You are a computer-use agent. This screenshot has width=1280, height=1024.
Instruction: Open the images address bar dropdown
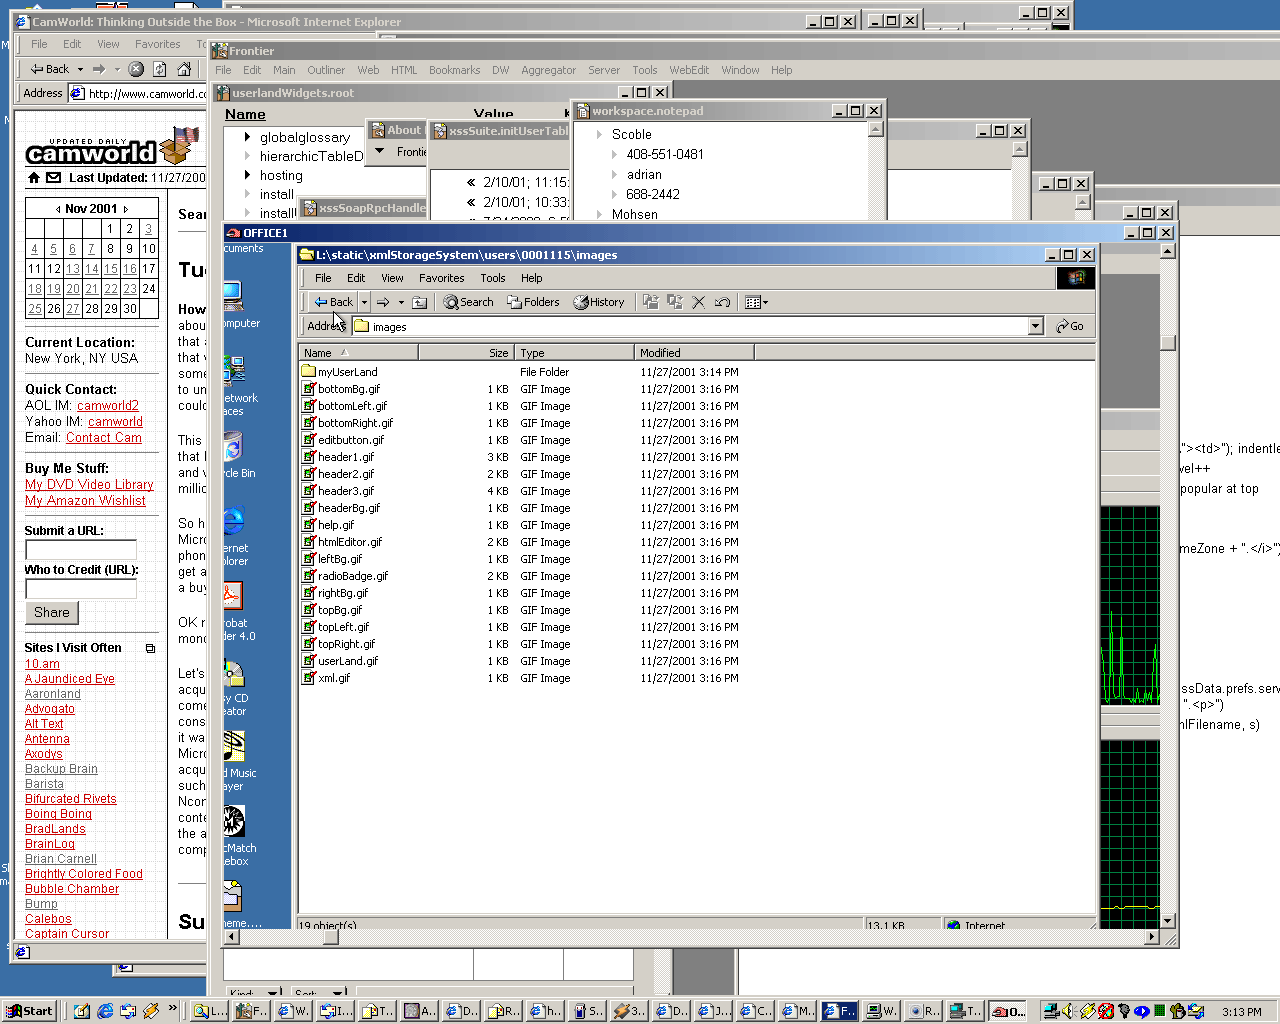1035,326
